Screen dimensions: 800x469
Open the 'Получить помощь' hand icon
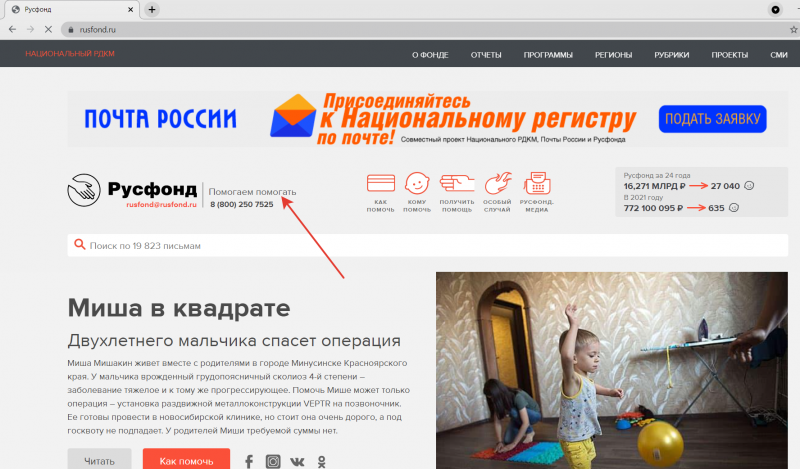(x=457, y=183)
